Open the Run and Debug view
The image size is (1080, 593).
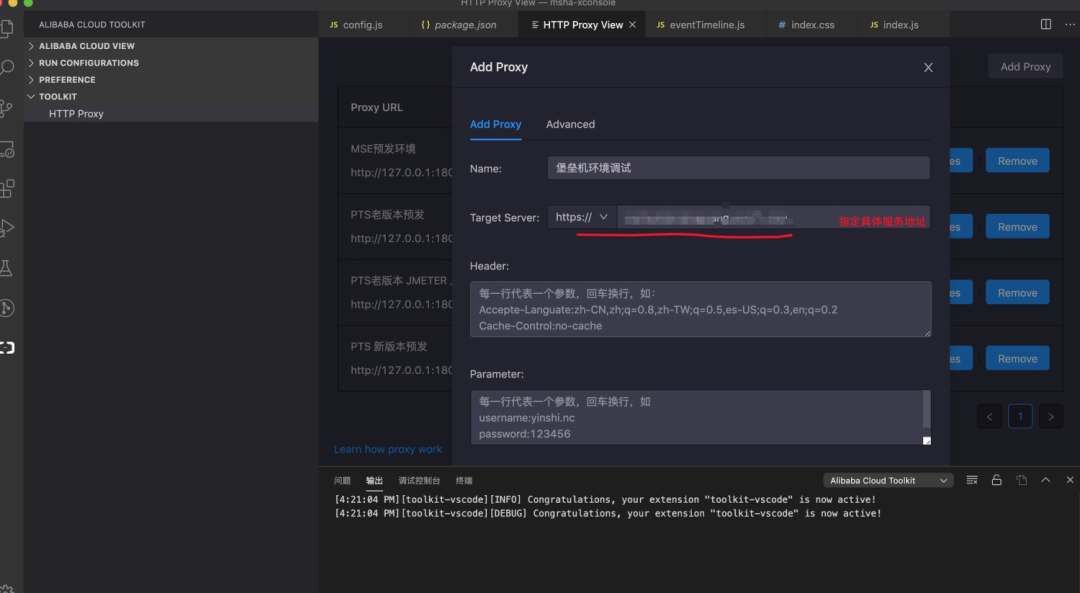click(x=7, y=228)
